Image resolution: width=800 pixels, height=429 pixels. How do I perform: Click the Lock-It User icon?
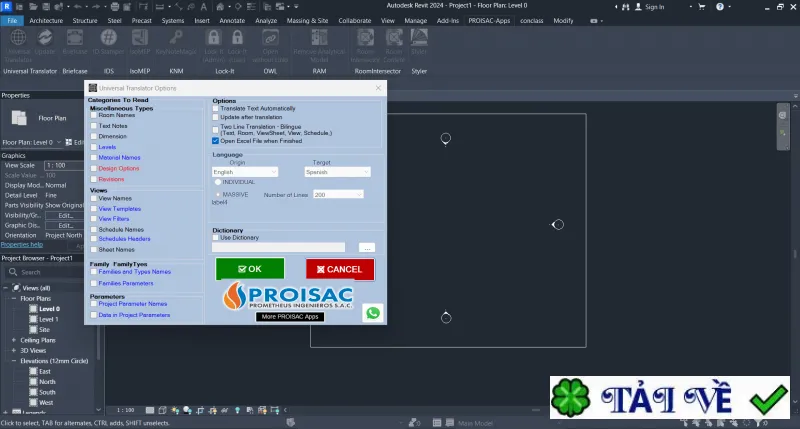click(237, 38)
